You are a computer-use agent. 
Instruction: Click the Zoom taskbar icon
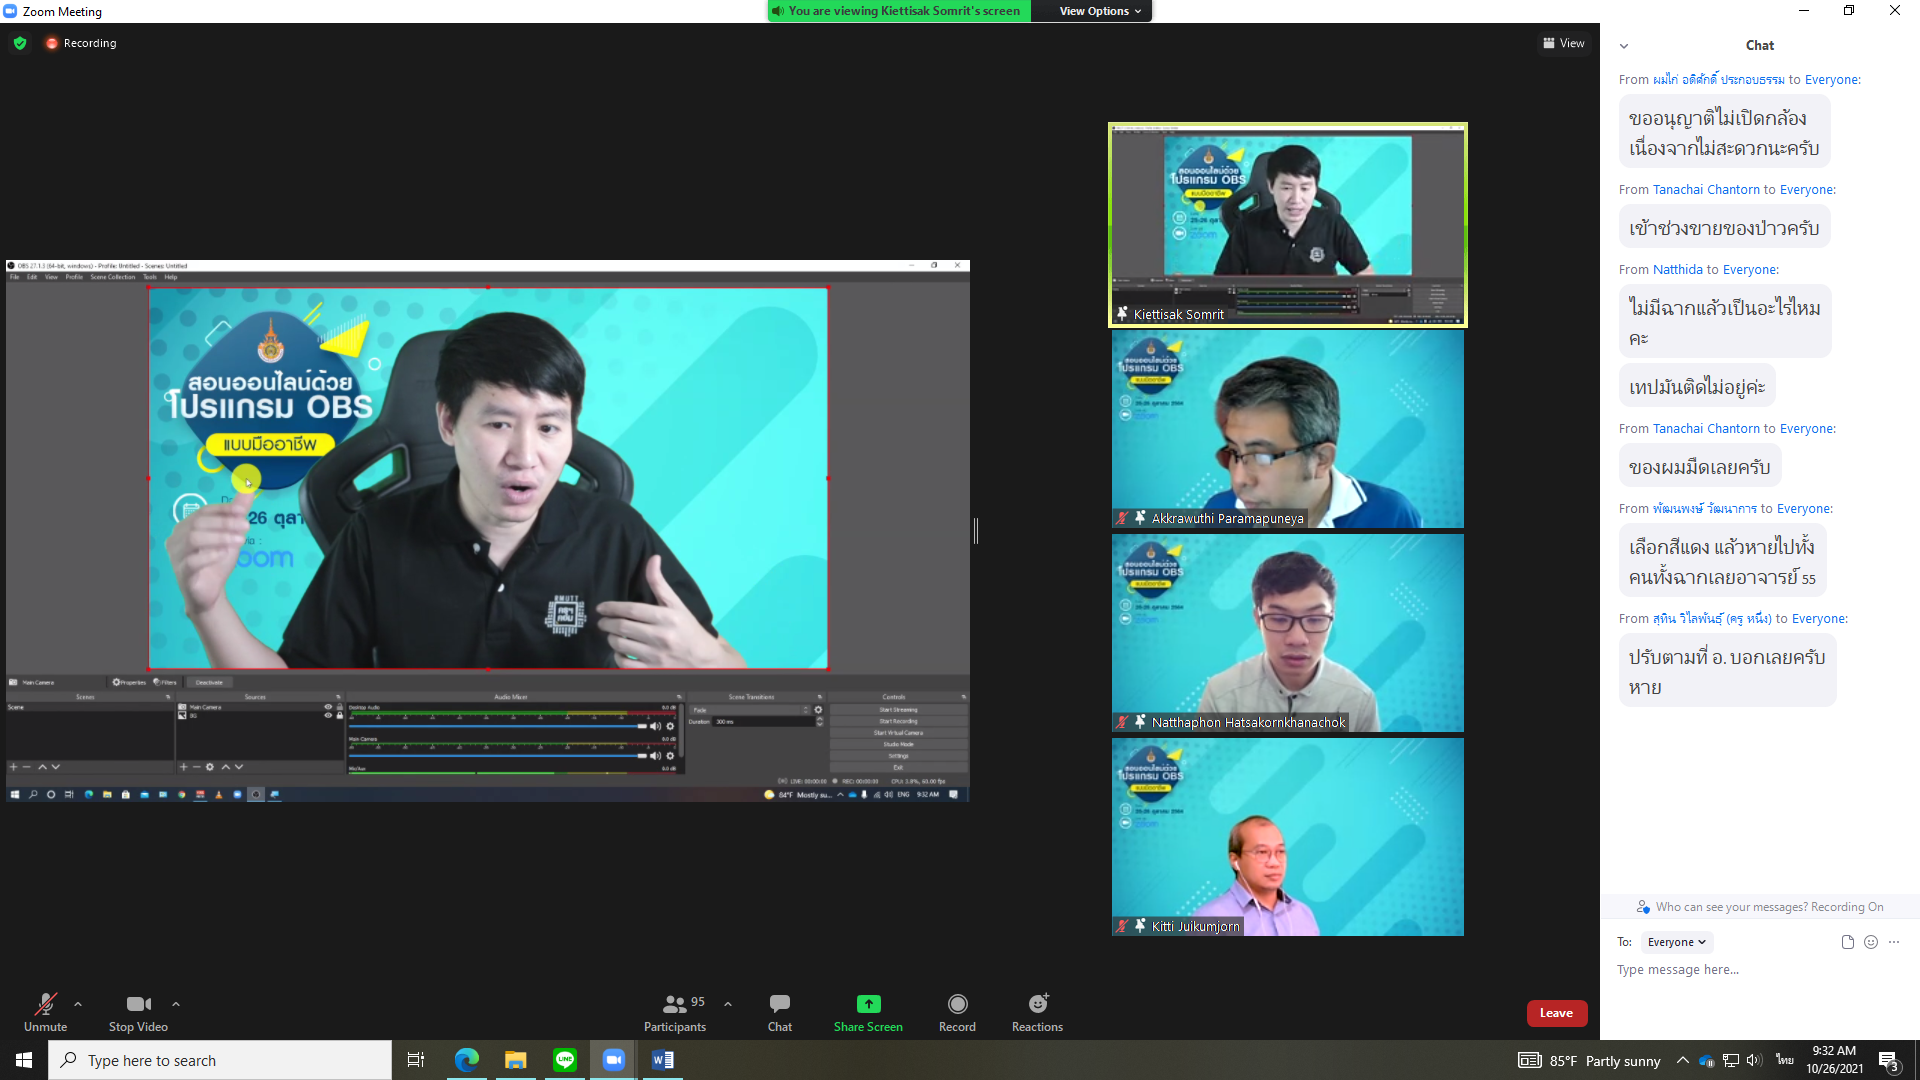coord(614,1060)
